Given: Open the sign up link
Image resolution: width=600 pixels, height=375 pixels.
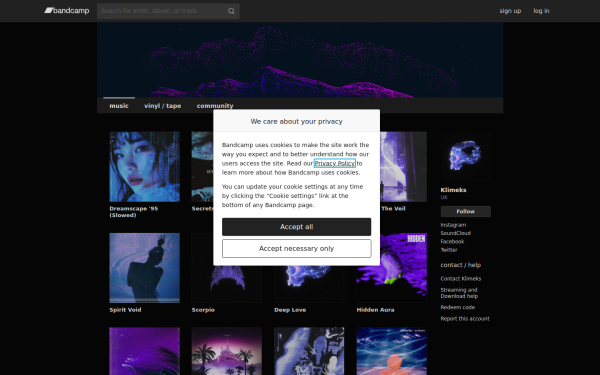Looking at the screenshot, I should tap(510, 11).
